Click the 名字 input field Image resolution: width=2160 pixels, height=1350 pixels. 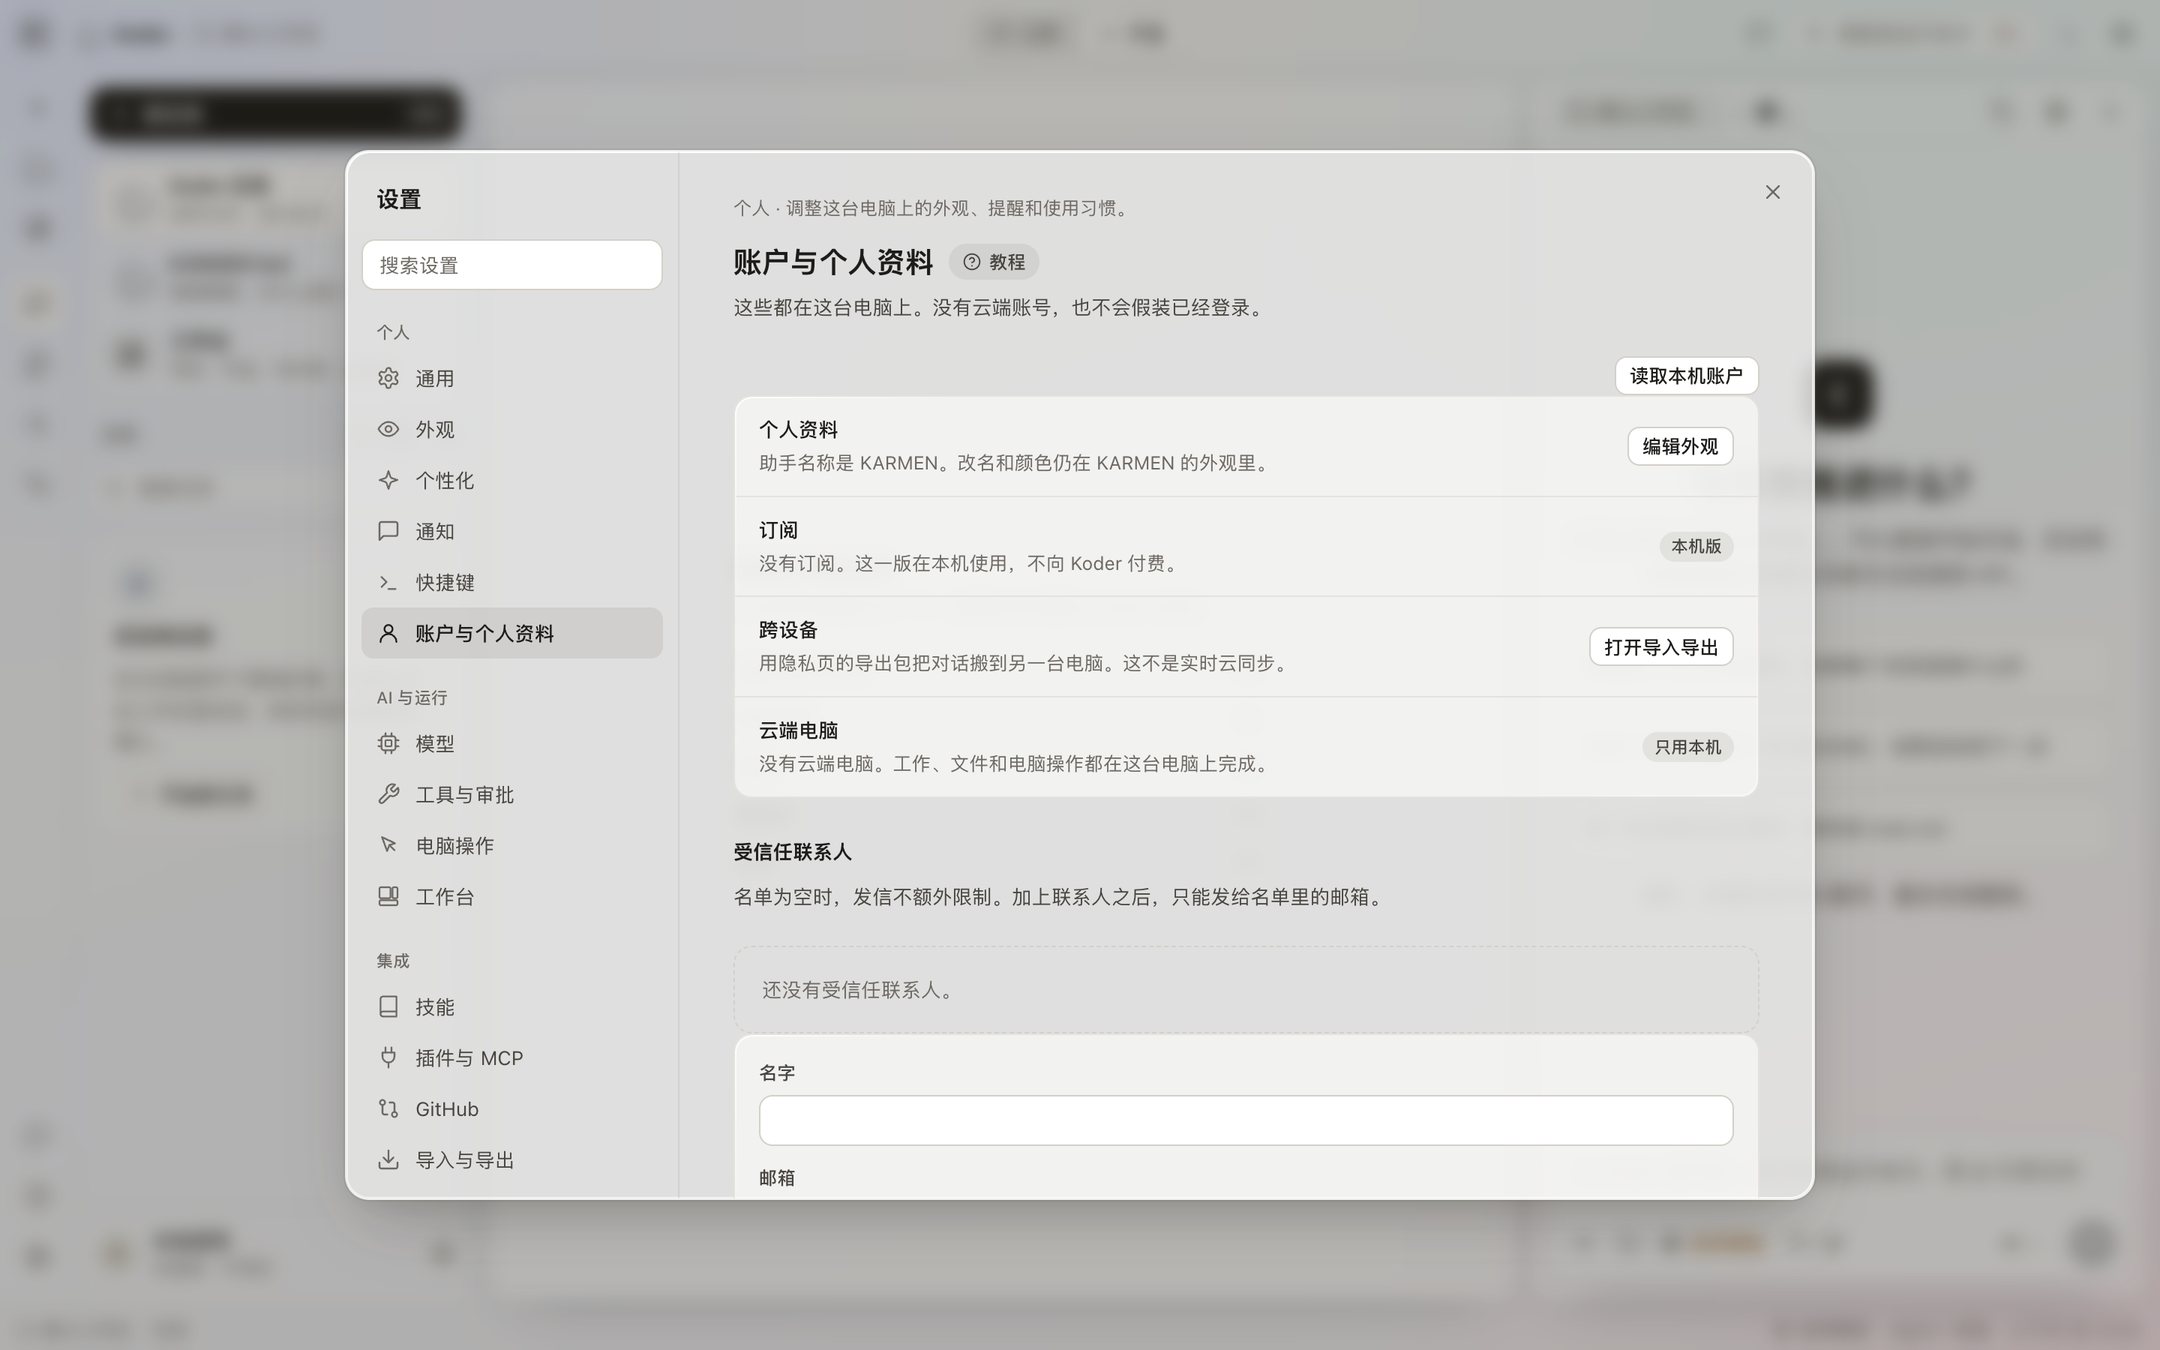click(1246, 1120)
